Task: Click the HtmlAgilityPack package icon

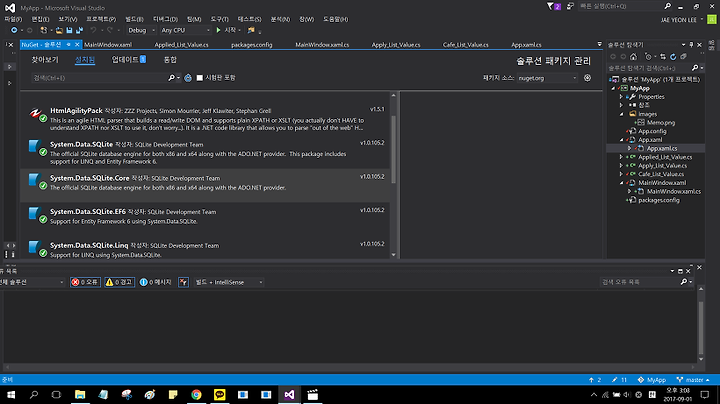Action: point(36,114)
